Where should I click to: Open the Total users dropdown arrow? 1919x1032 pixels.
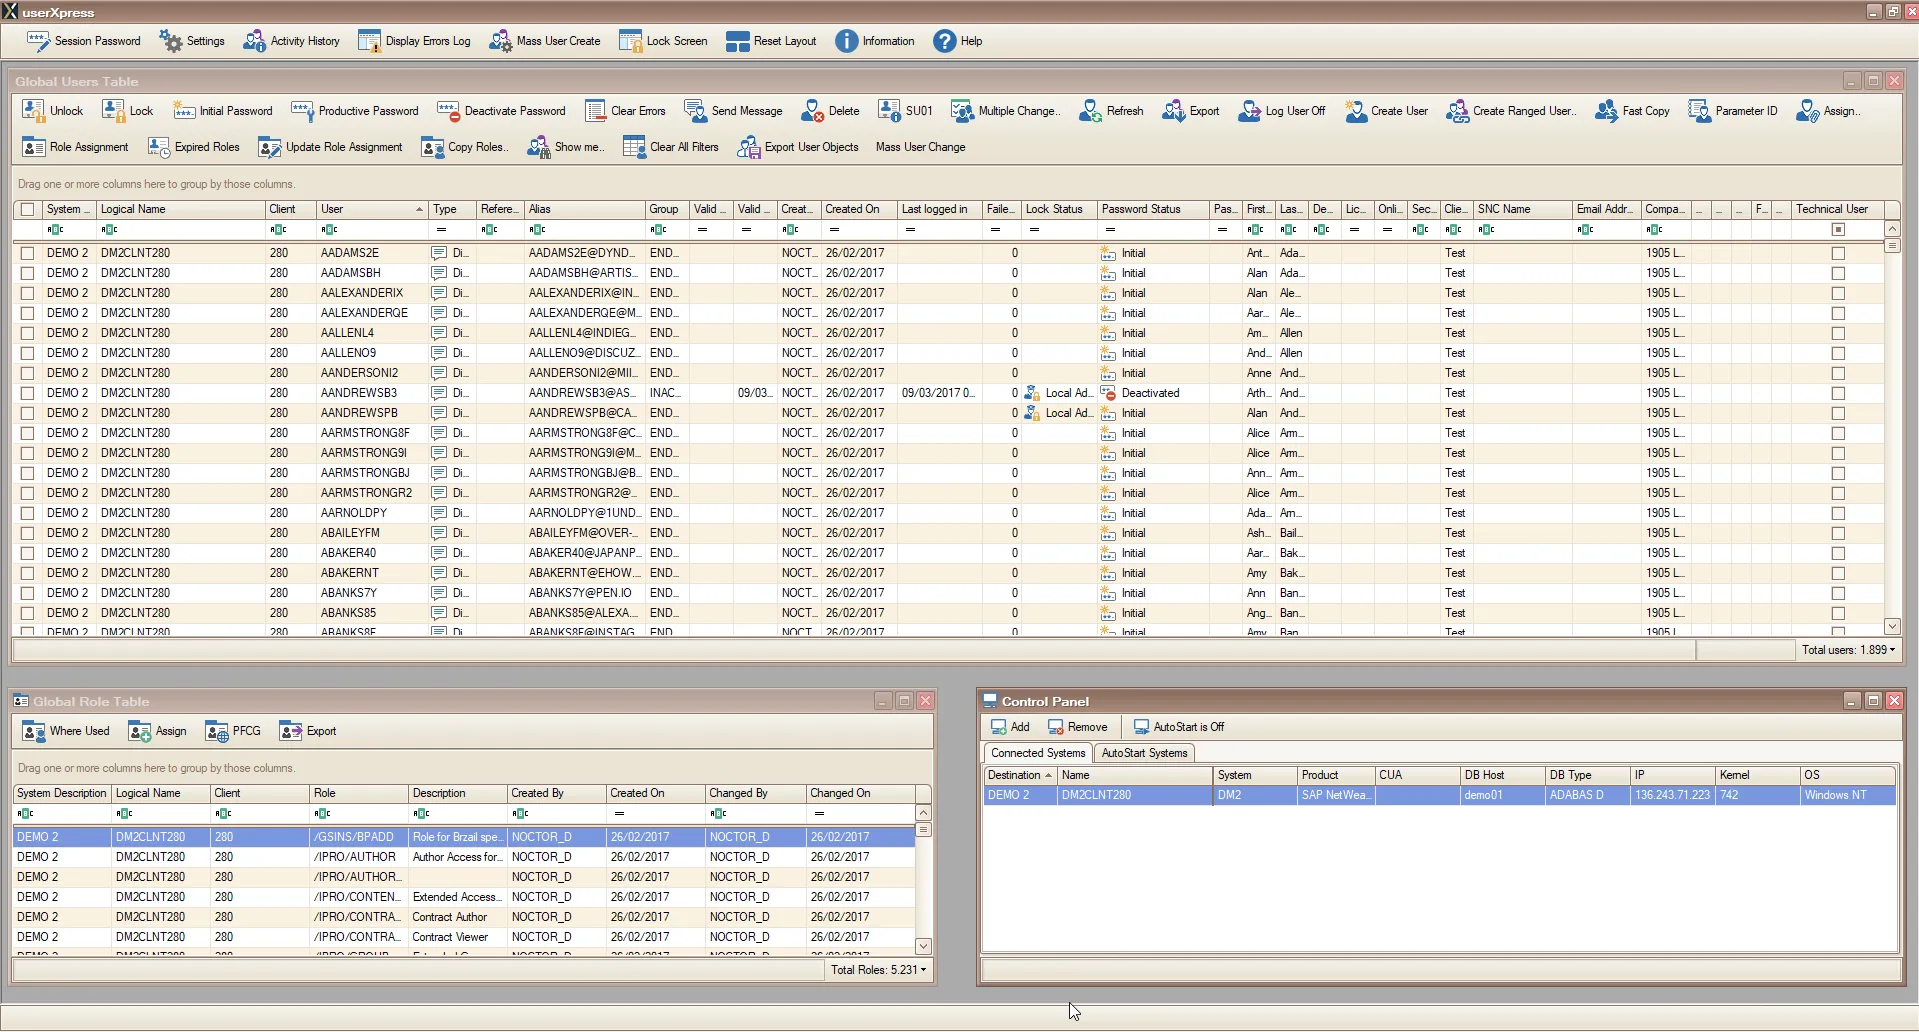(1892, 650)
